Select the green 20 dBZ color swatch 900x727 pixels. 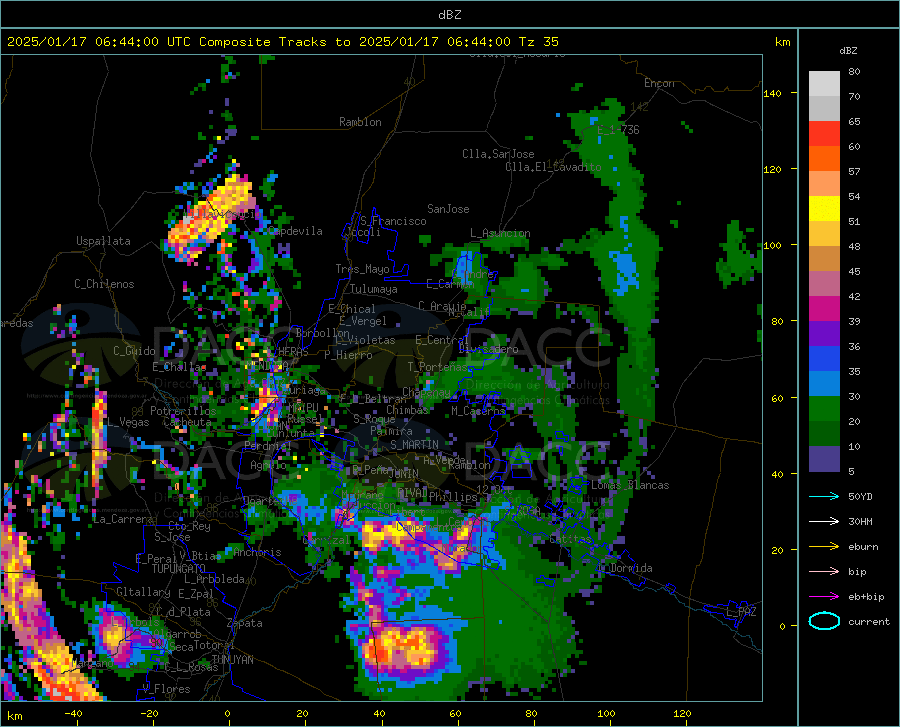824,409
